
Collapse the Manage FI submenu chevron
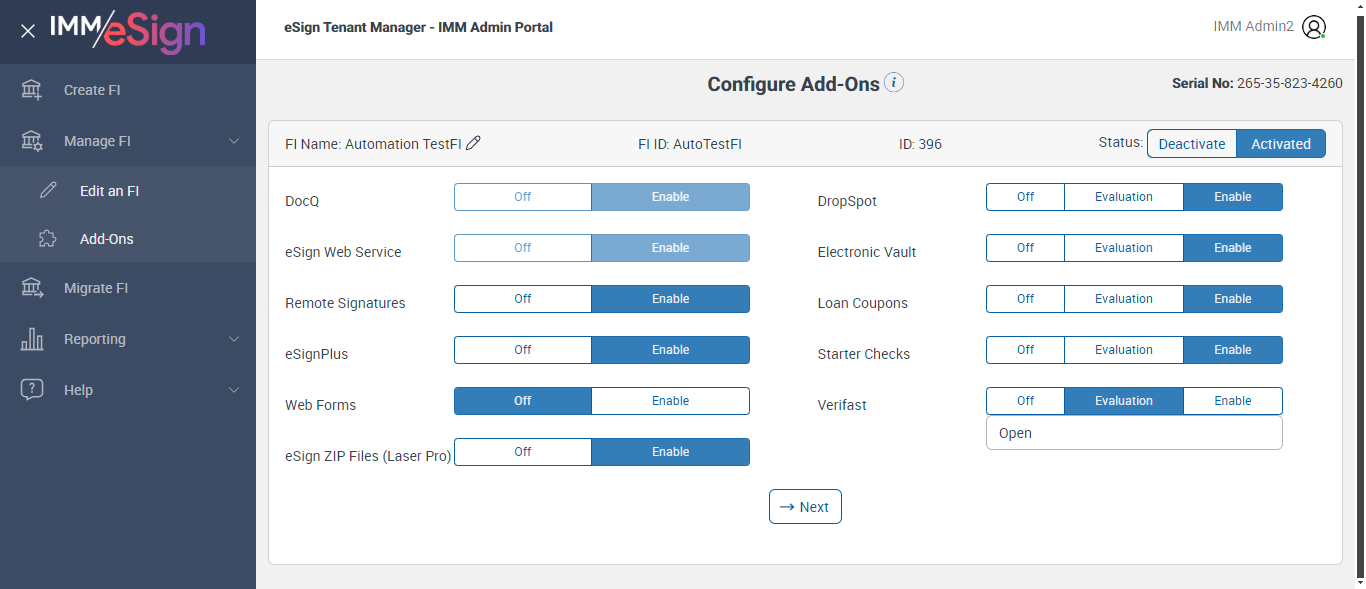(234, 141)
